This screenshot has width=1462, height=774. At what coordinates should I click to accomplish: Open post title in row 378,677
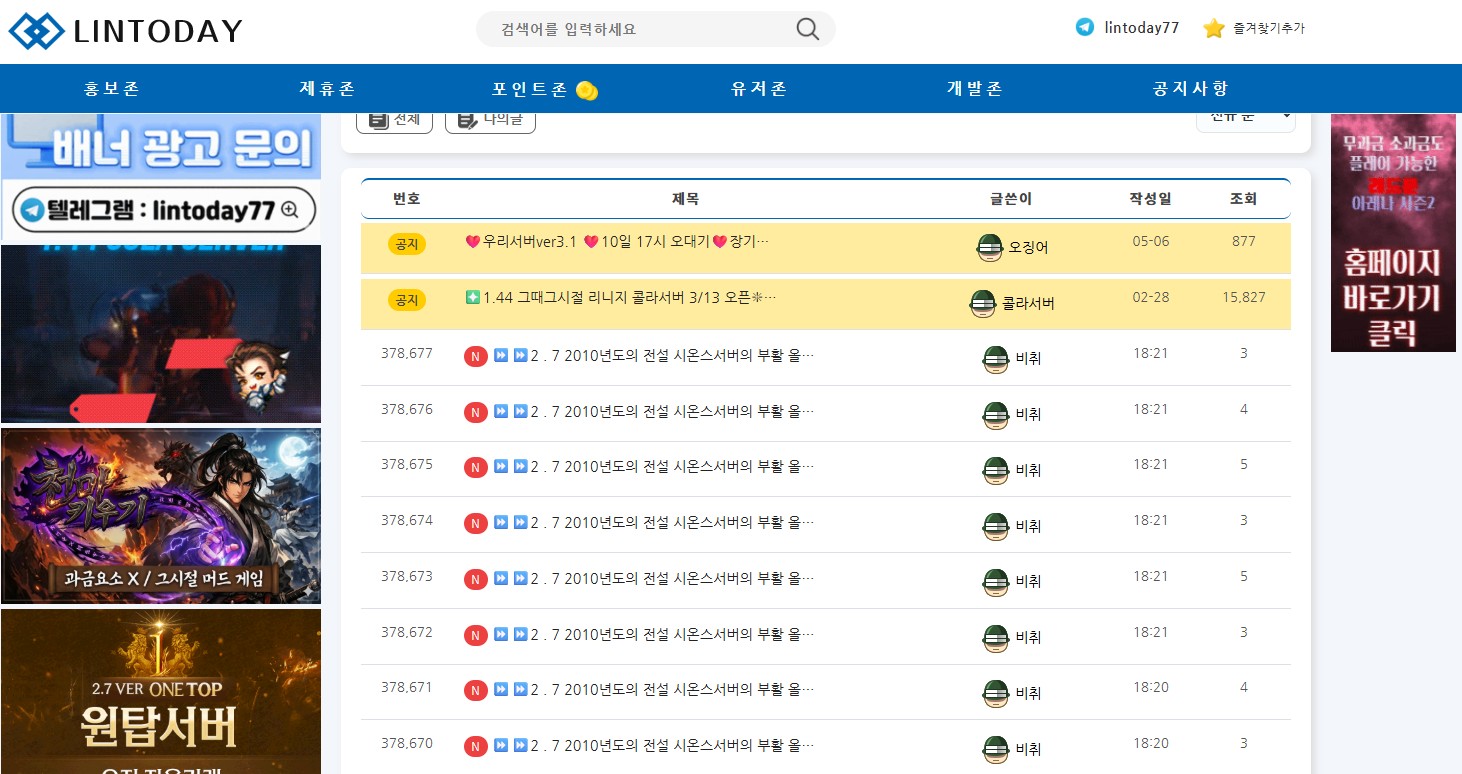654,355
